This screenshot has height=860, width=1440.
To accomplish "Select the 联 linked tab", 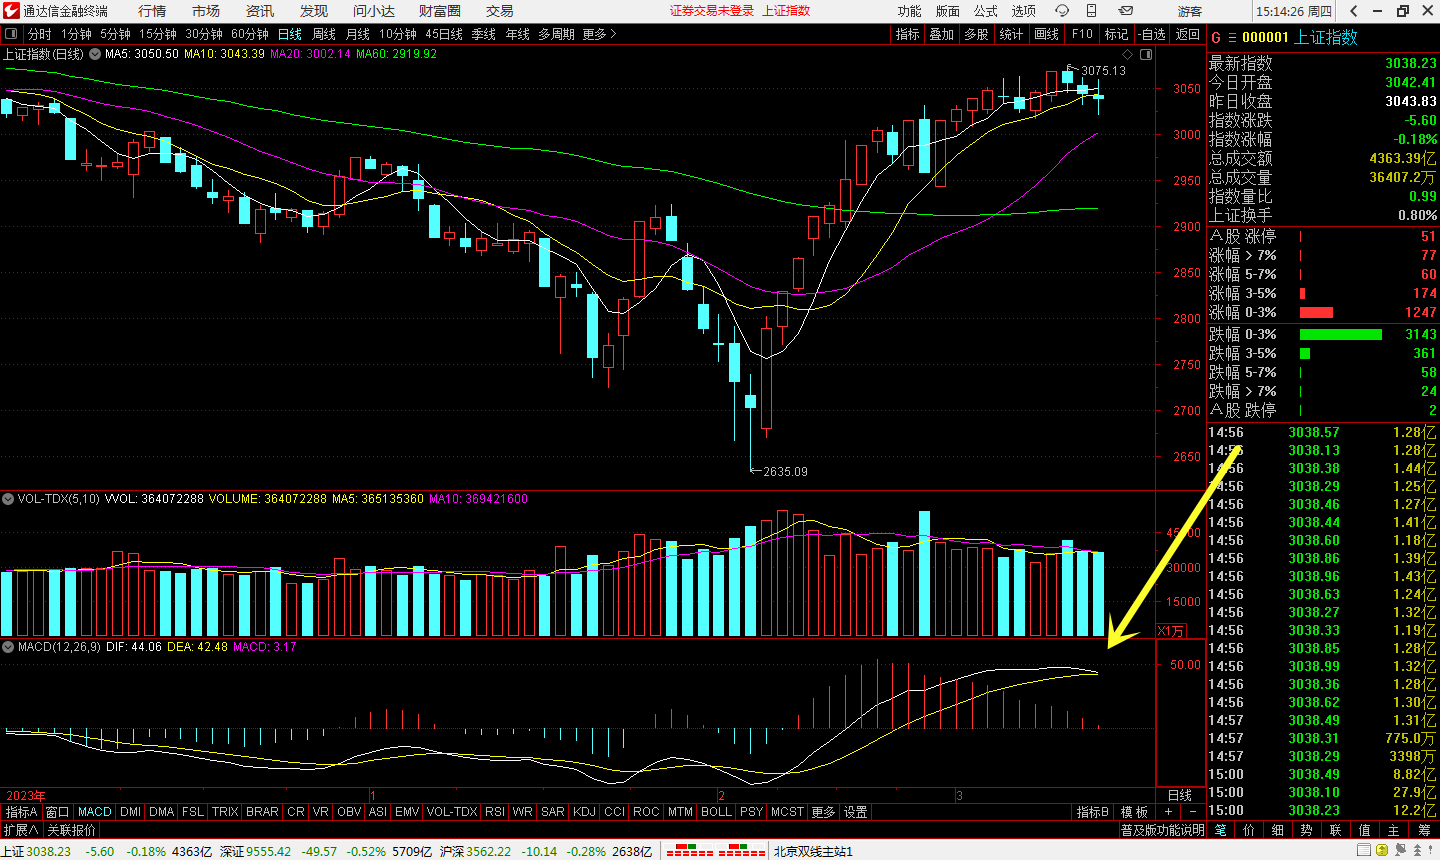I will click(x=1336, y=830).
